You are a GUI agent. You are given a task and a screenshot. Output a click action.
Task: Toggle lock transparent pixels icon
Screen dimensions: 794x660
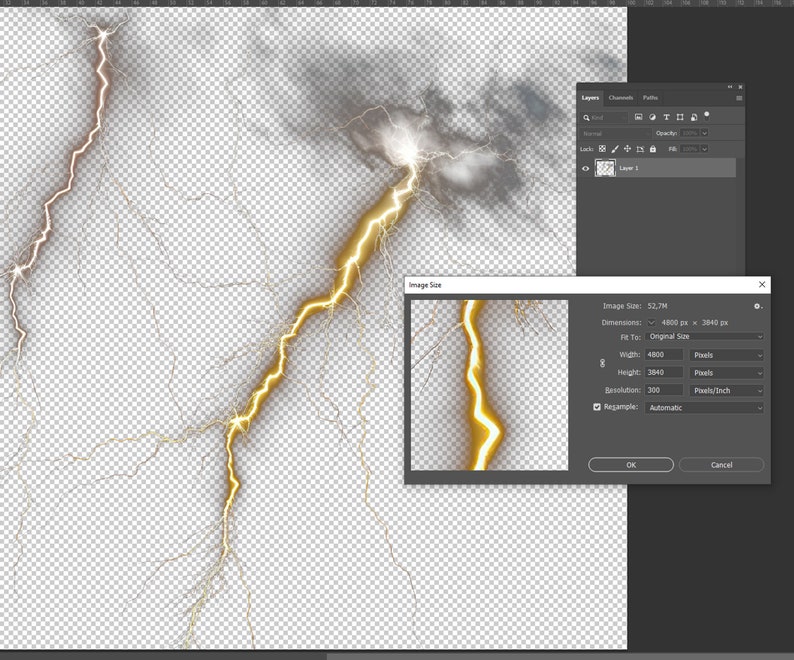(x=602, y=149)
